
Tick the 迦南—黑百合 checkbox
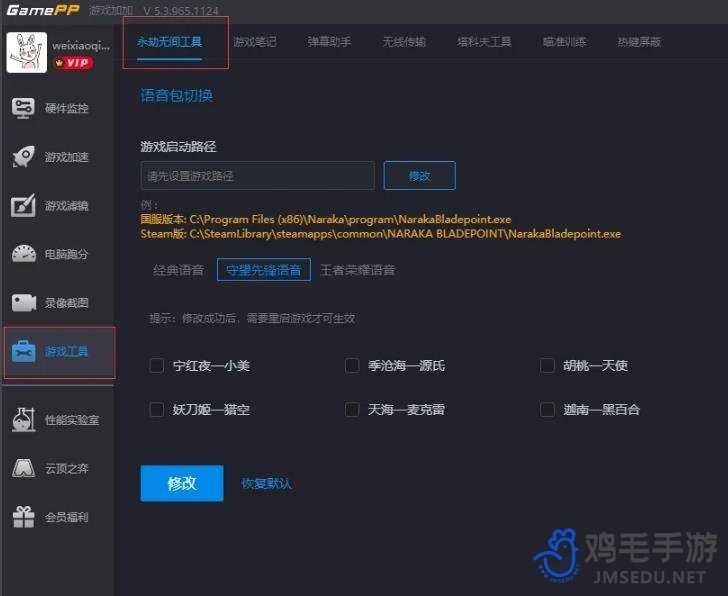(x=547, y=409)
